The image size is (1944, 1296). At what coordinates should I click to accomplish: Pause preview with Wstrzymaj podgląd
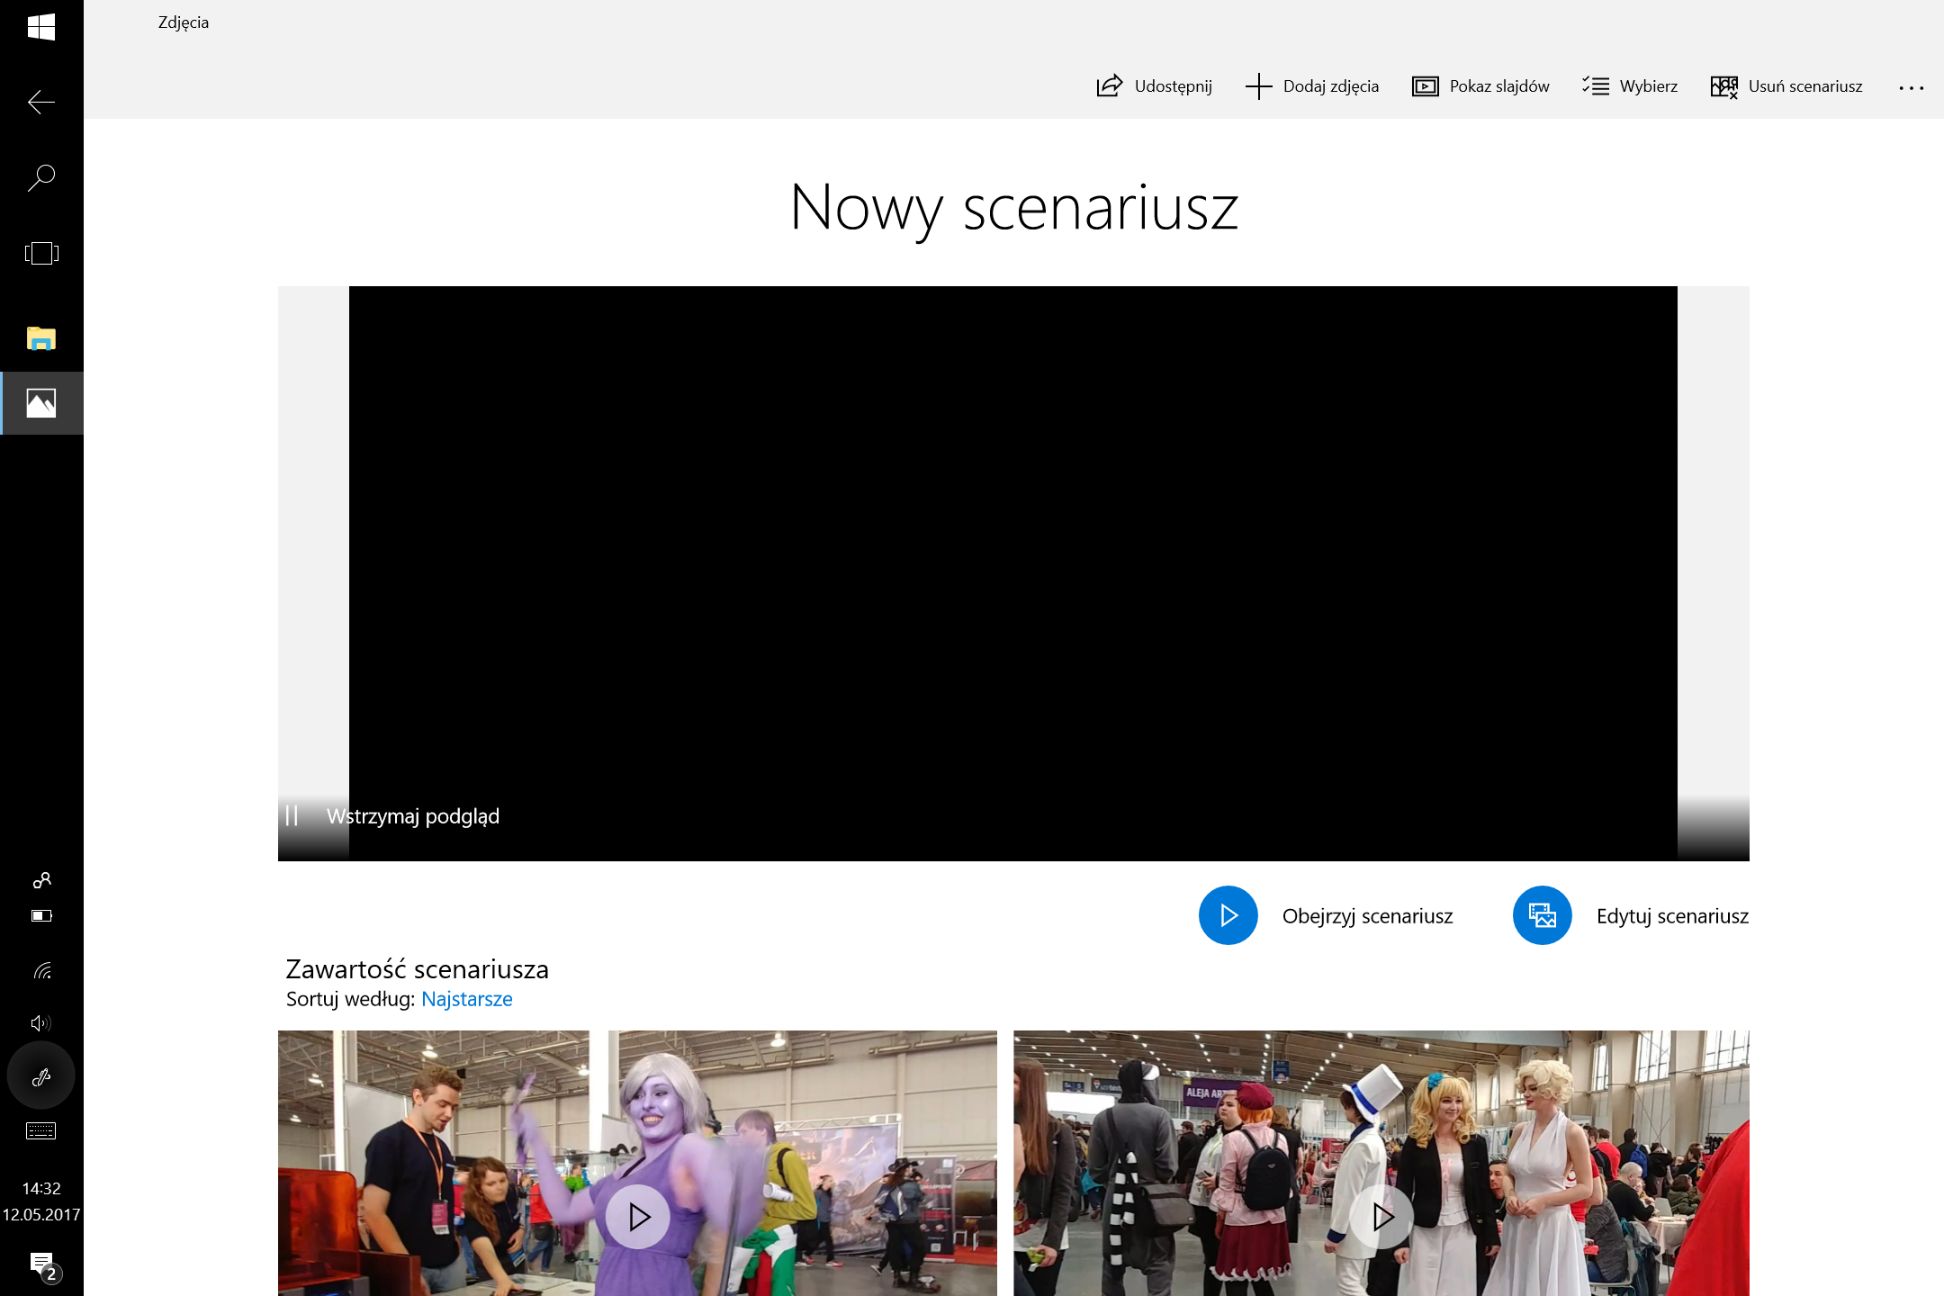[293, 816]
